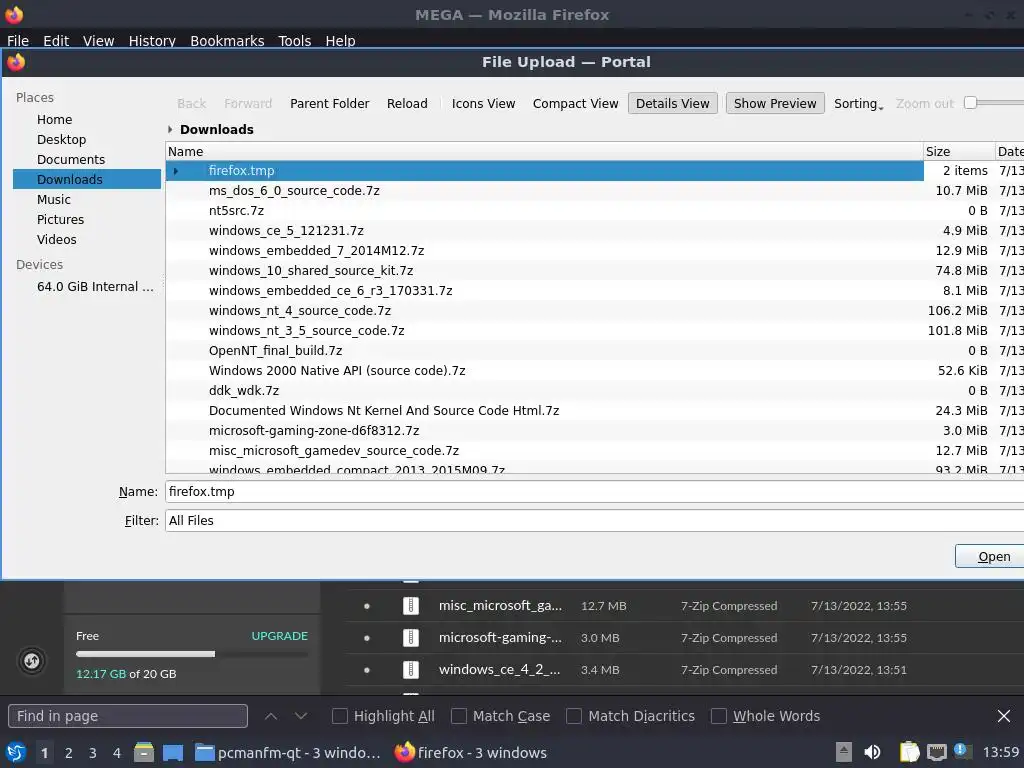Viewport: 1024px width, 768px height.
Task: Open the Tools menu
Action: [295, 40]
